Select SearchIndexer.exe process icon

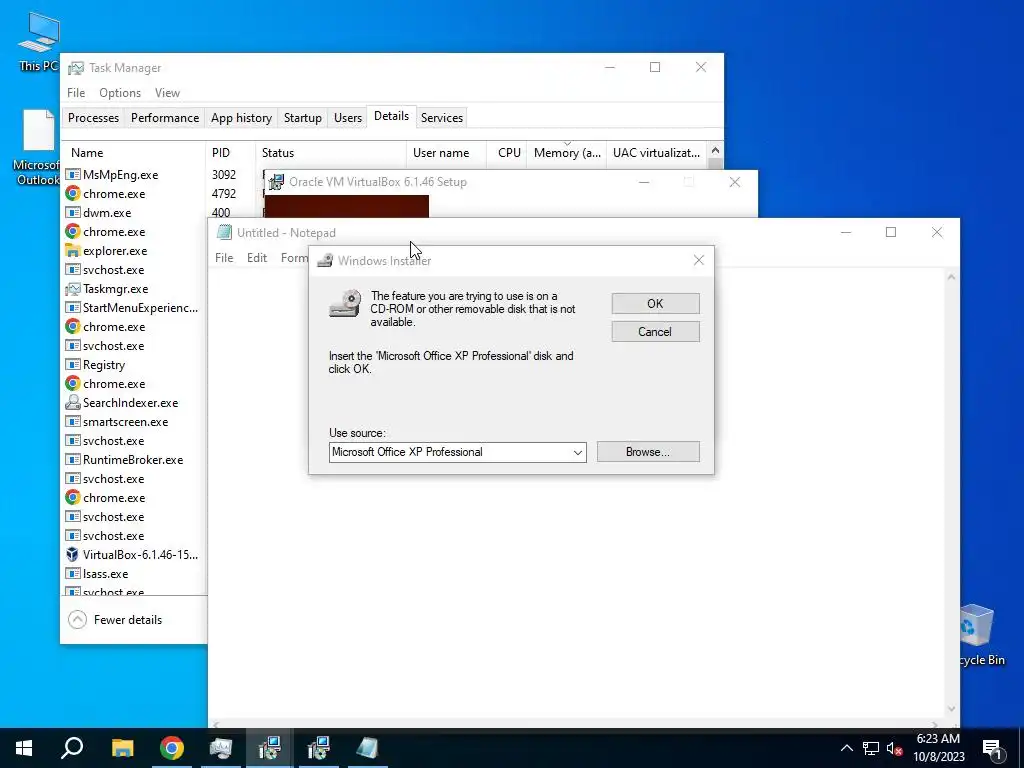click(72, 403)
